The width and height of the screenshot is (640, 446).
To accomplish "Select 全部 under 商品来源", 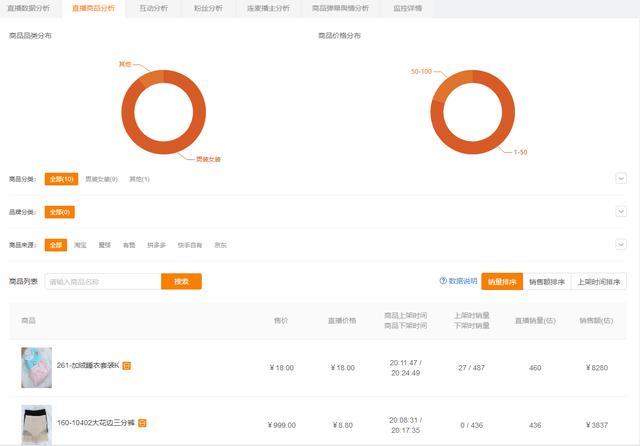I will [56, 245].
